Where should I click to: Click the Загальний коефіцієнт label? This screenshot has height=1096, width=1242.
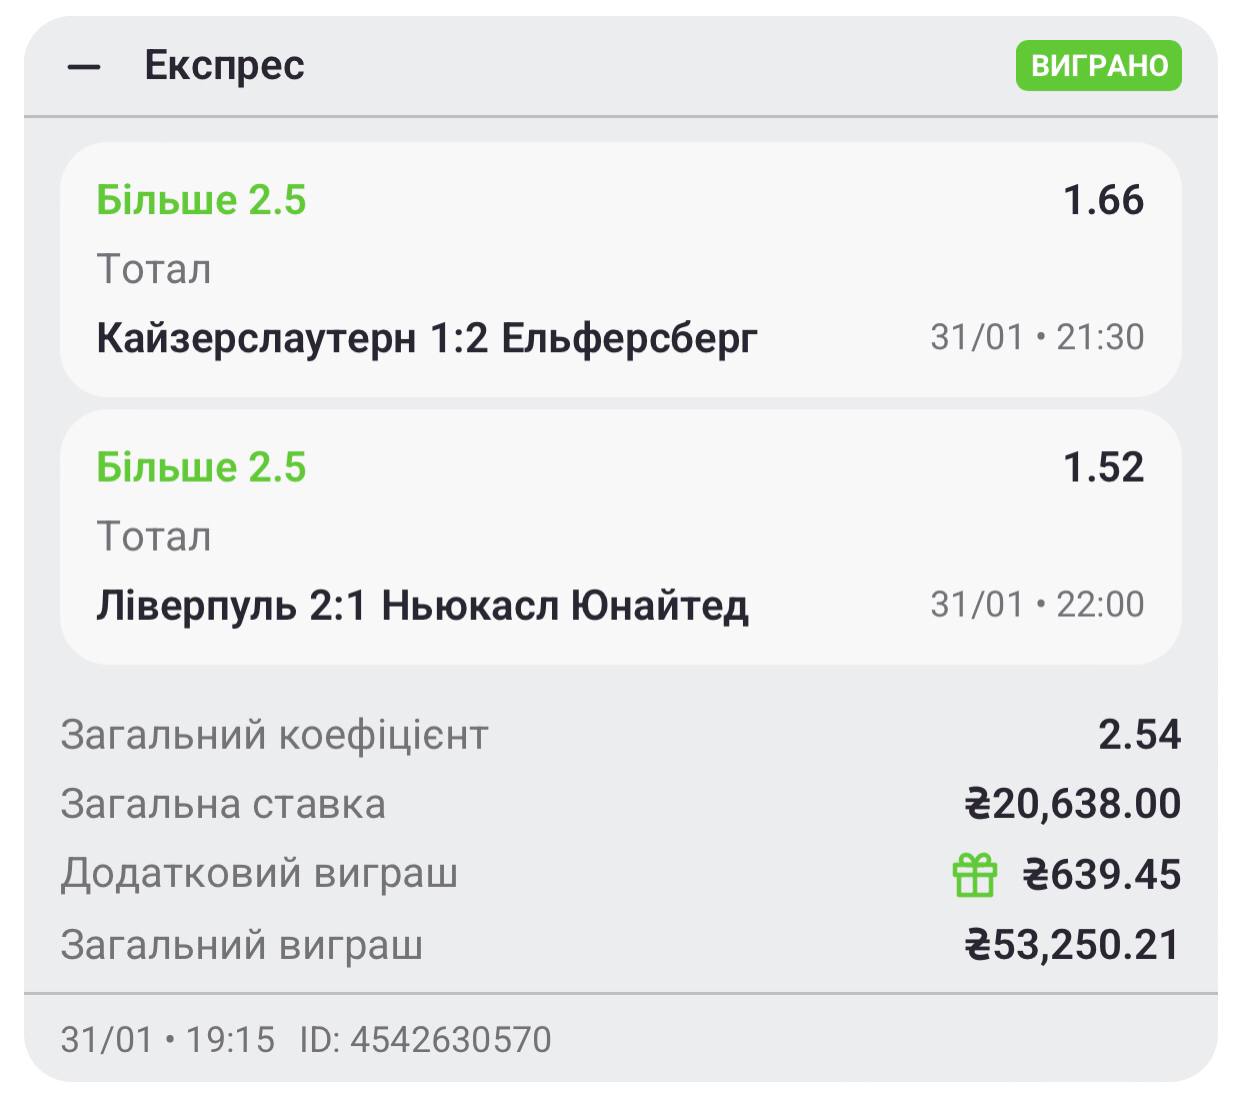click(x=274, y=735)
